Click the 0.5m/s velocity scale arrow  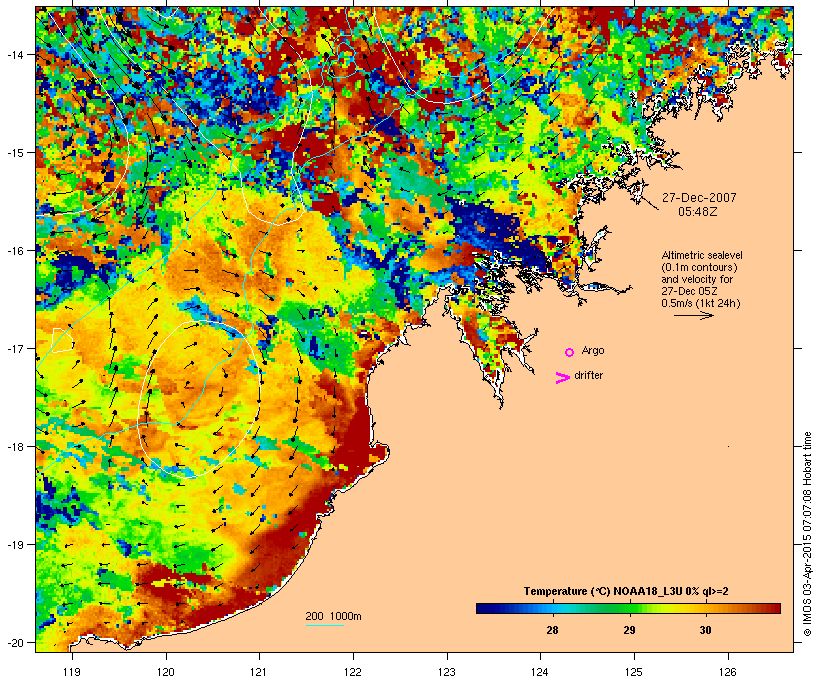pyautogui.click(x=693, y=315)
